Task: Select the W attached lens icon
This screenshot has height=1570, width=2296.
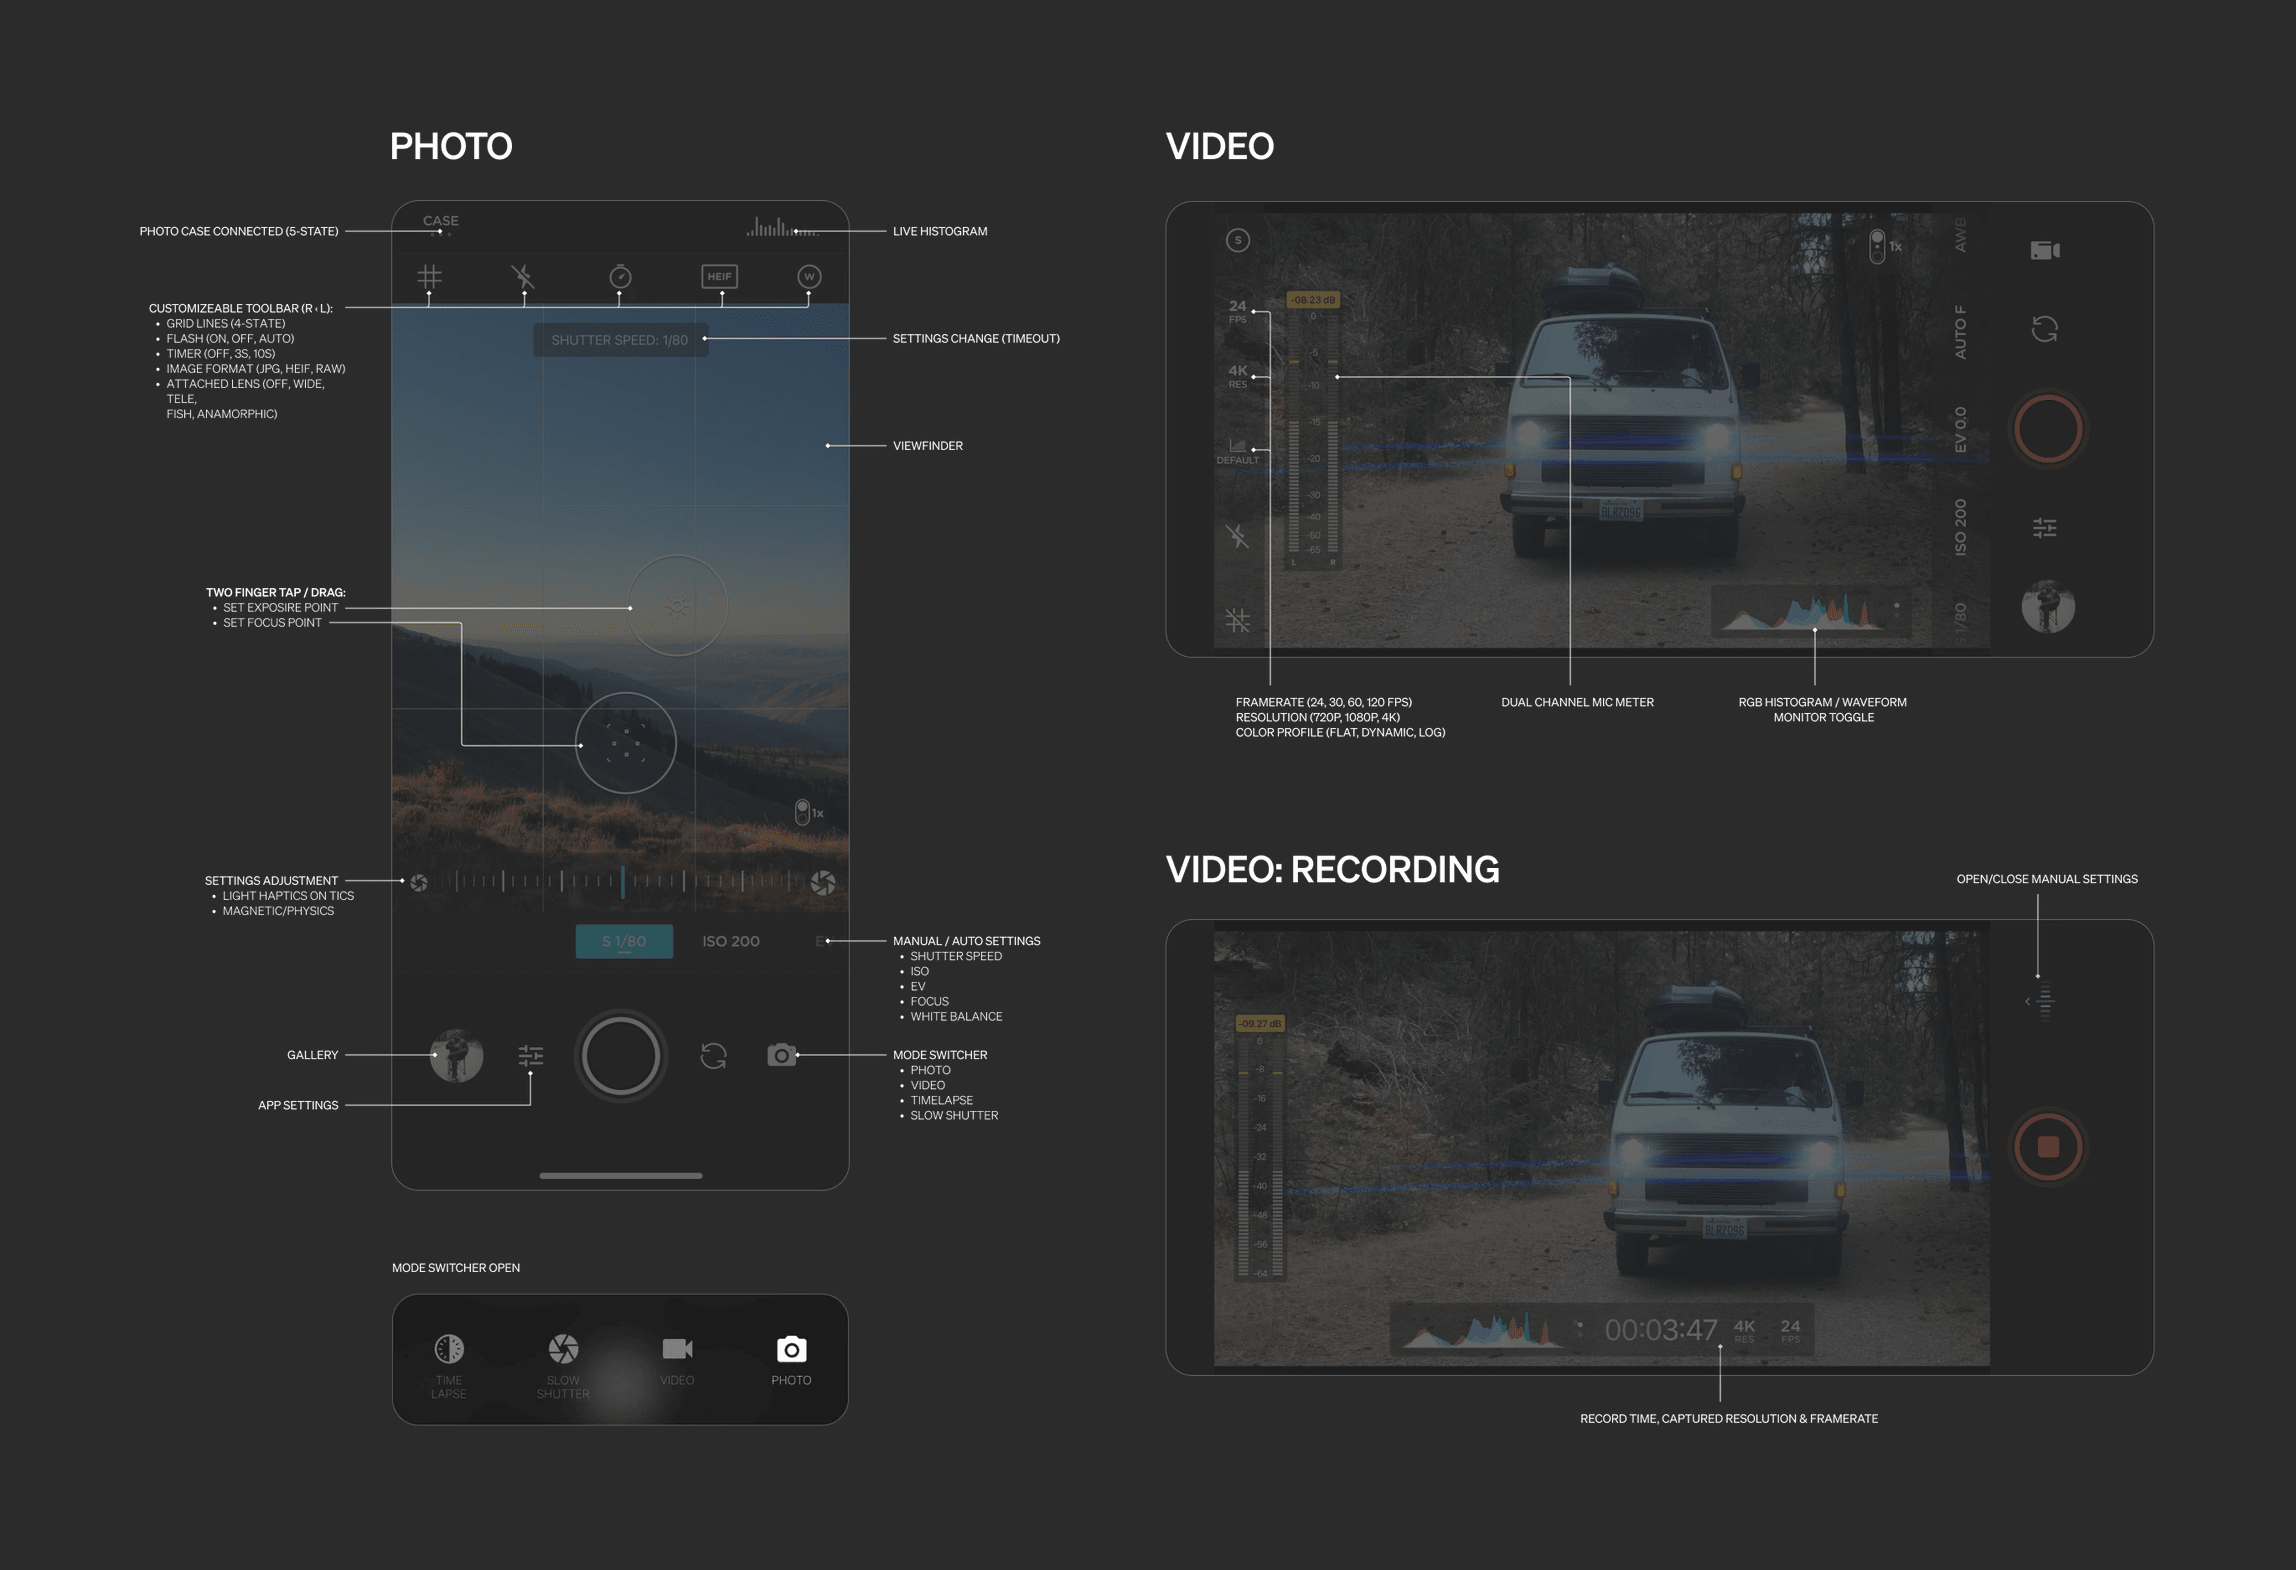Action: pos(809,276)
